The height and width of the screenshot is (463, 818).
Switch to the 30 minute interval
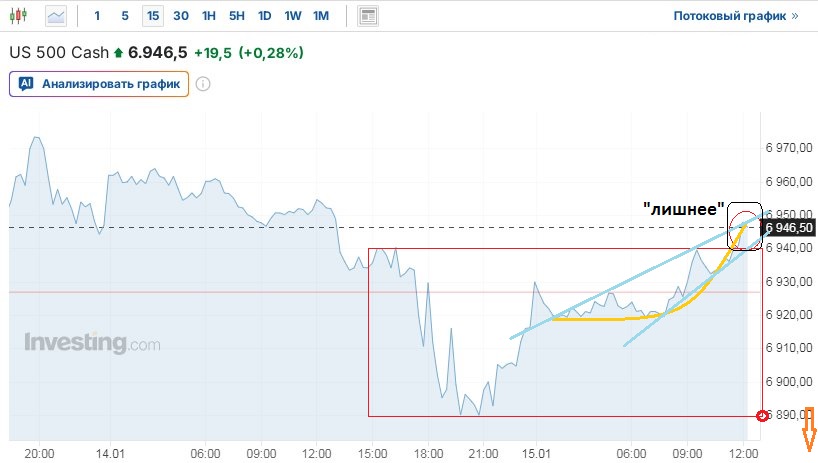click(x=180, y=16)
